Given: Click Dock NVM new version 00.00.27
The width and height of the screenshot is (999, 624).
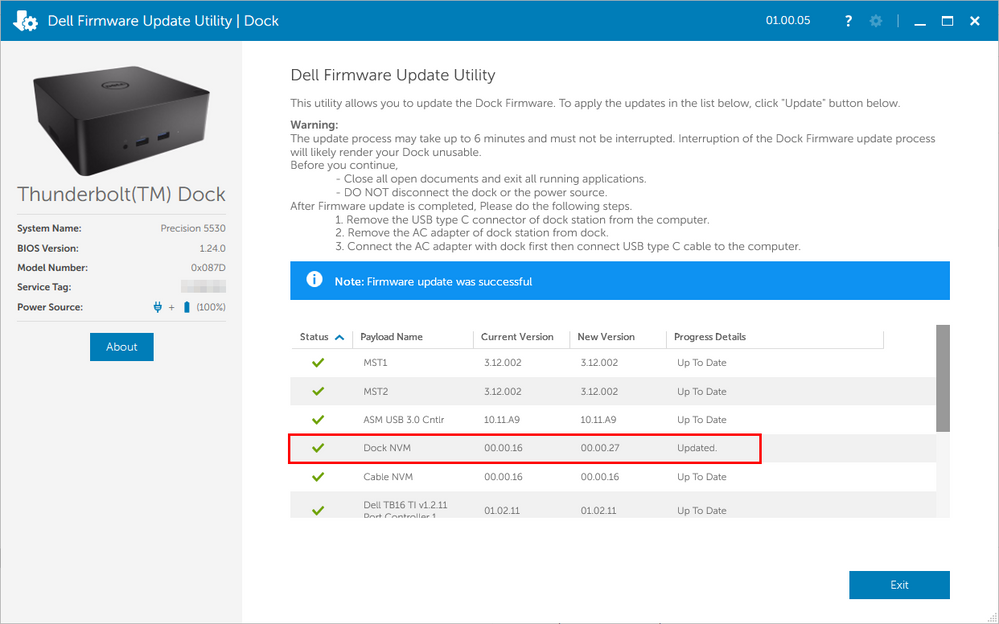Looking at the screenshot, I should pos(600,448).
